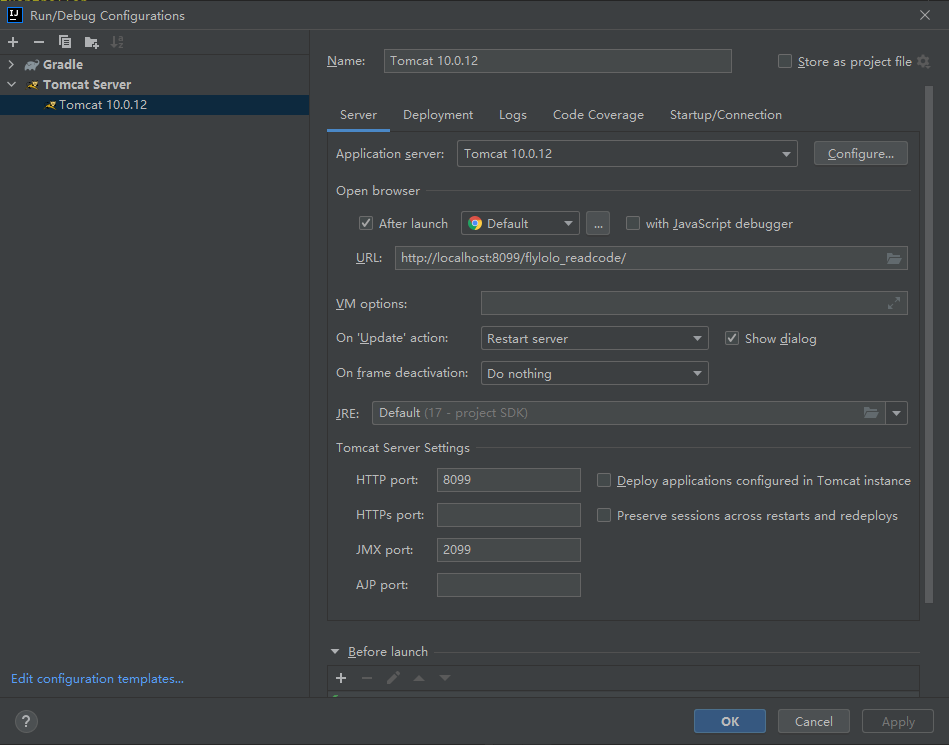Switch to the Server tab
The width and height of the screenshot is (949, 745).
tap(358, 115)
